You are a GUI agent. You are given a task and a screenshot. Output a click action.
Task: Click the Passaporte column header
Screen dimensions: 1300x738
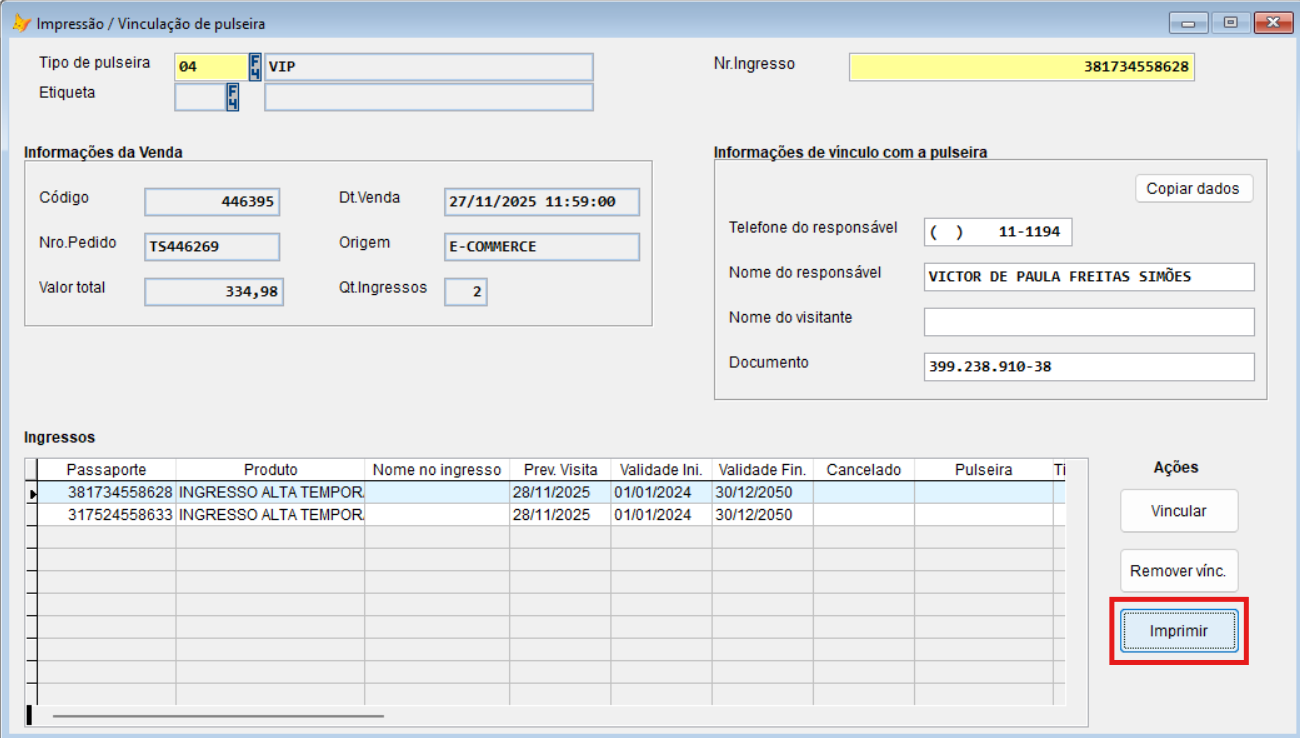(x=106, y=470)
